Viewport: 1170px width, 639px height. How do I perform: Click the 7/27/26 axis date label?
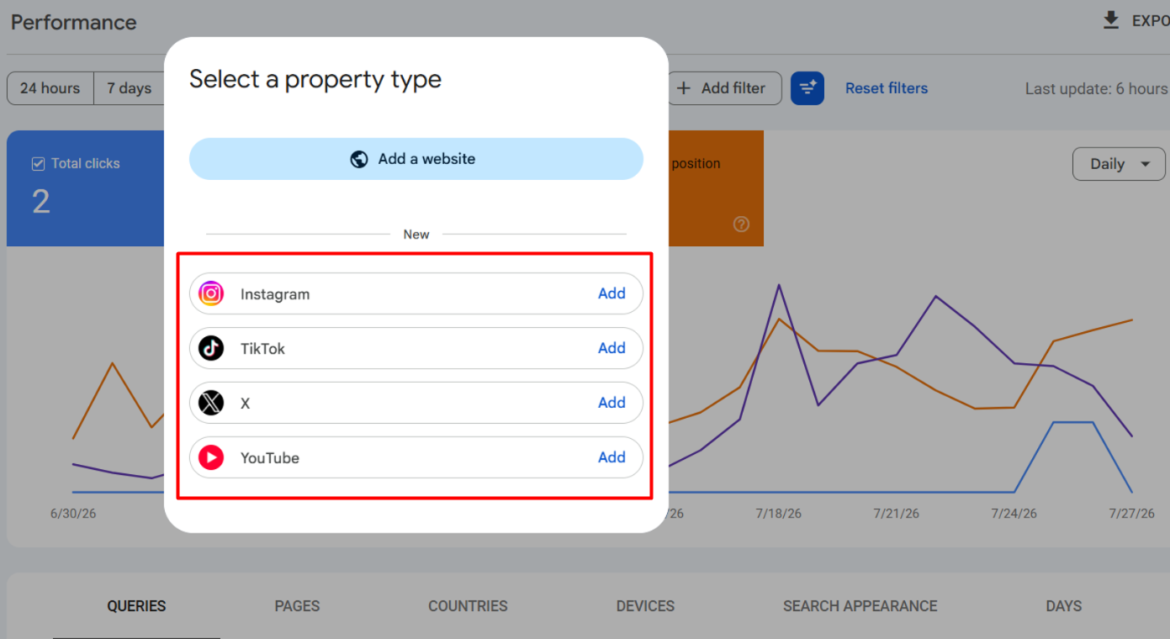pyautogui.click(x=1131, y=514)
